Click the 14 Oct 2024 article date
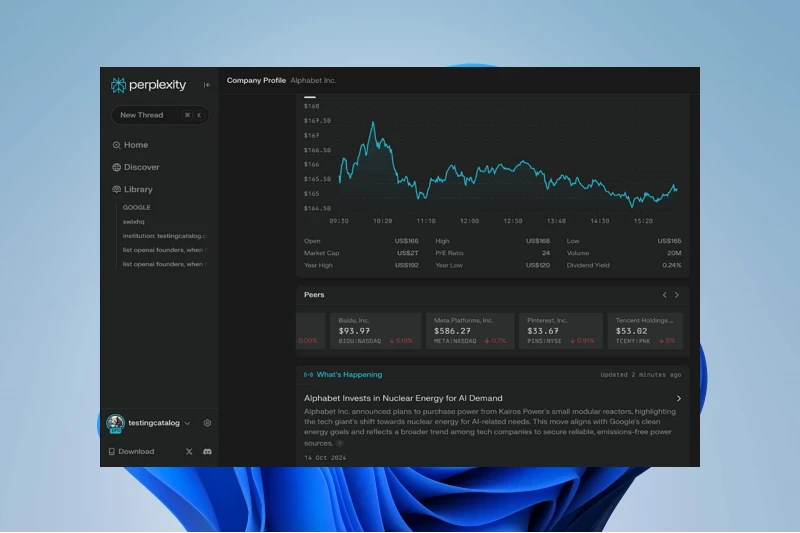 point(325,458)
